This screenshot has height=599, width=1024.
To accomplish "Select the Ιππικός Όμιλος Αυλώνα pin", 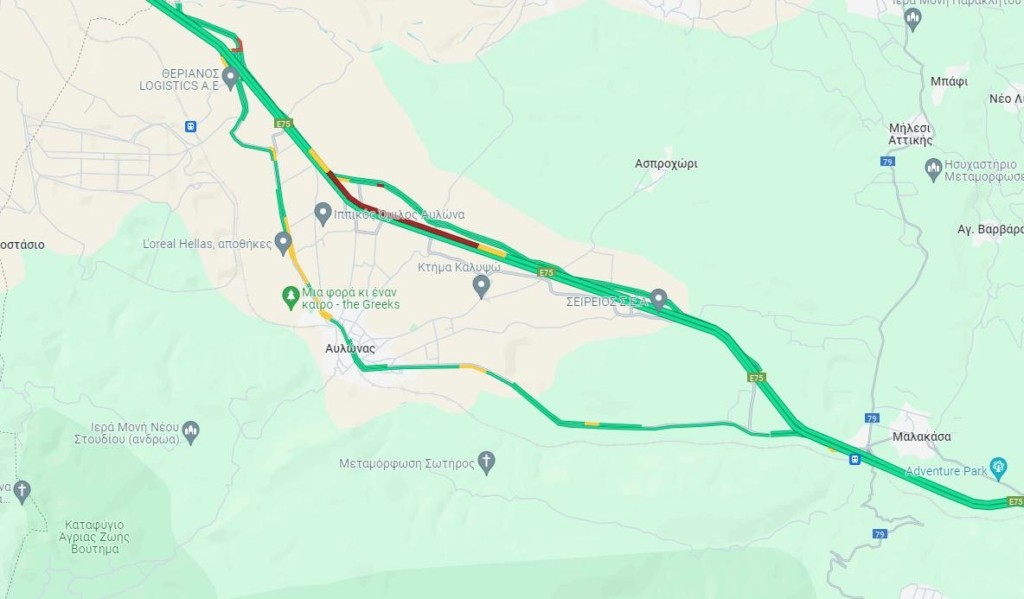I will click(322, 213).
